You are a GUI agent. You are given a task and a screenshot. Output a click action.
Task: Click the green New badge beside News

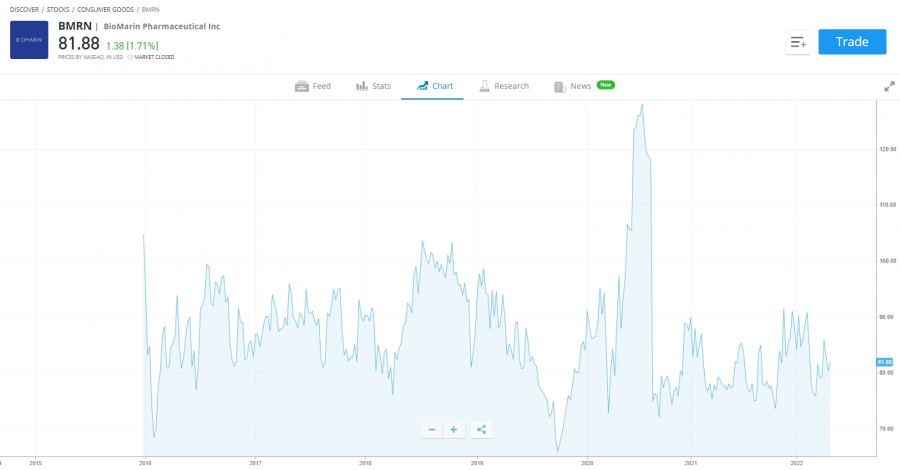pyautogui.click(x=606, y=85)
